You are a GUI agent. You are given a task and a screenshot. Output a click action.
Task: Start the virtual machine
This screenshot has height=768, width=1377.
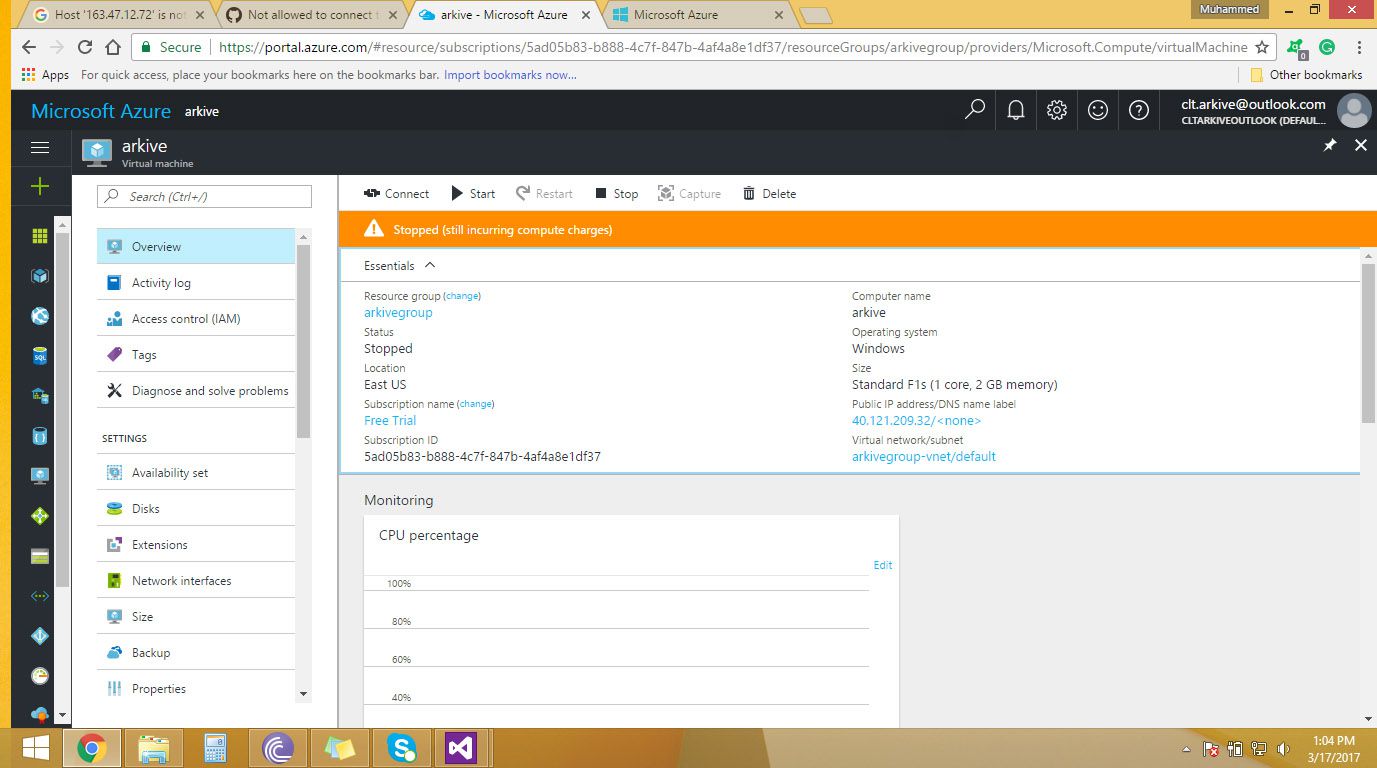point(472,194)
